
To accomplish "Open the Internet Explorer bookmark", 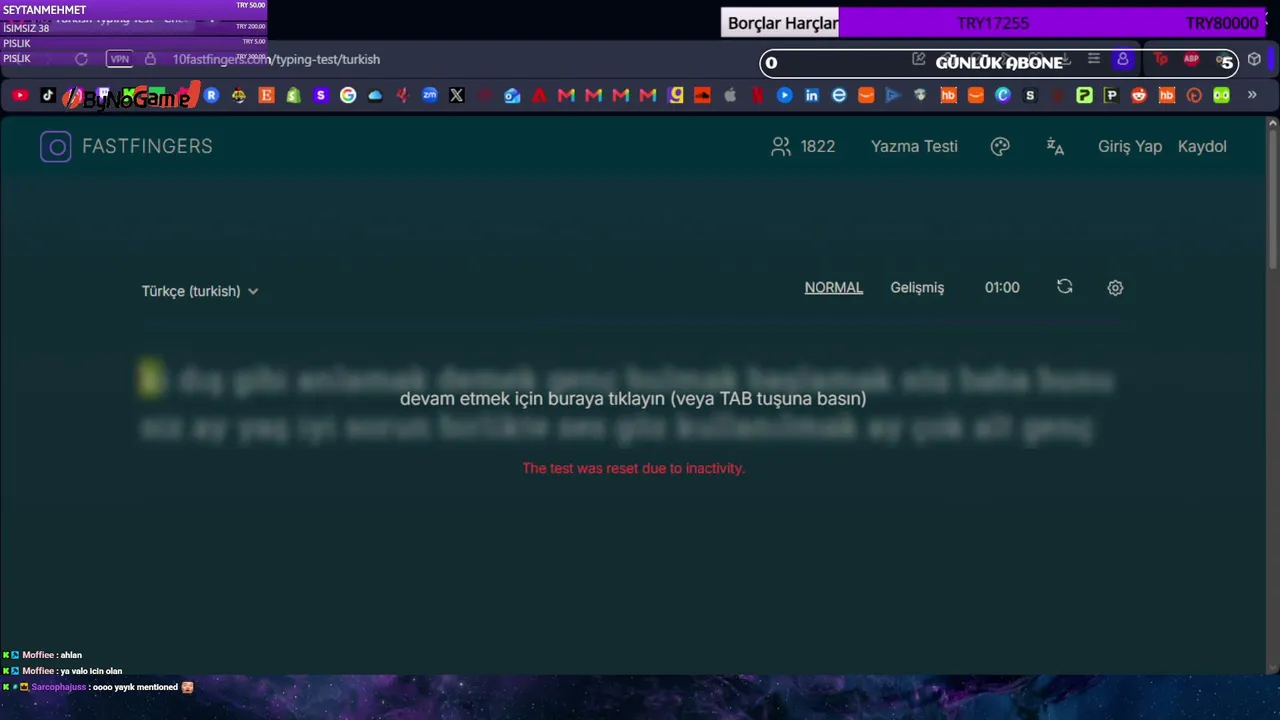I will coord(839,96).
